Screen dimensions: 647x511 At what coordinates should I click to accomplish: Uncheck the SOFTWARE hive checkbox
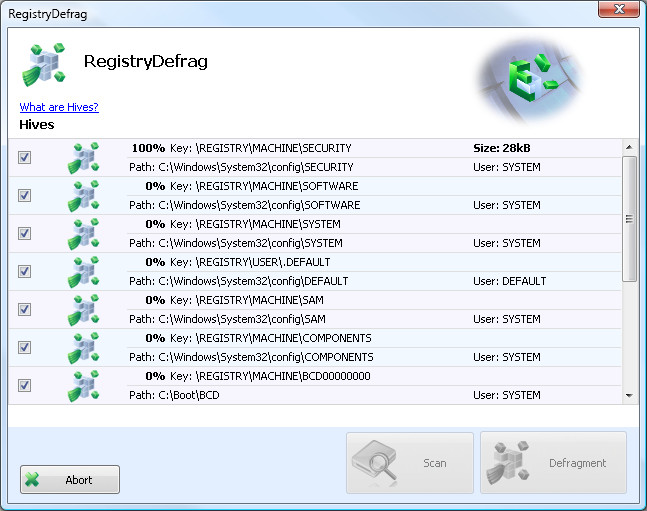tap(24, 195)
